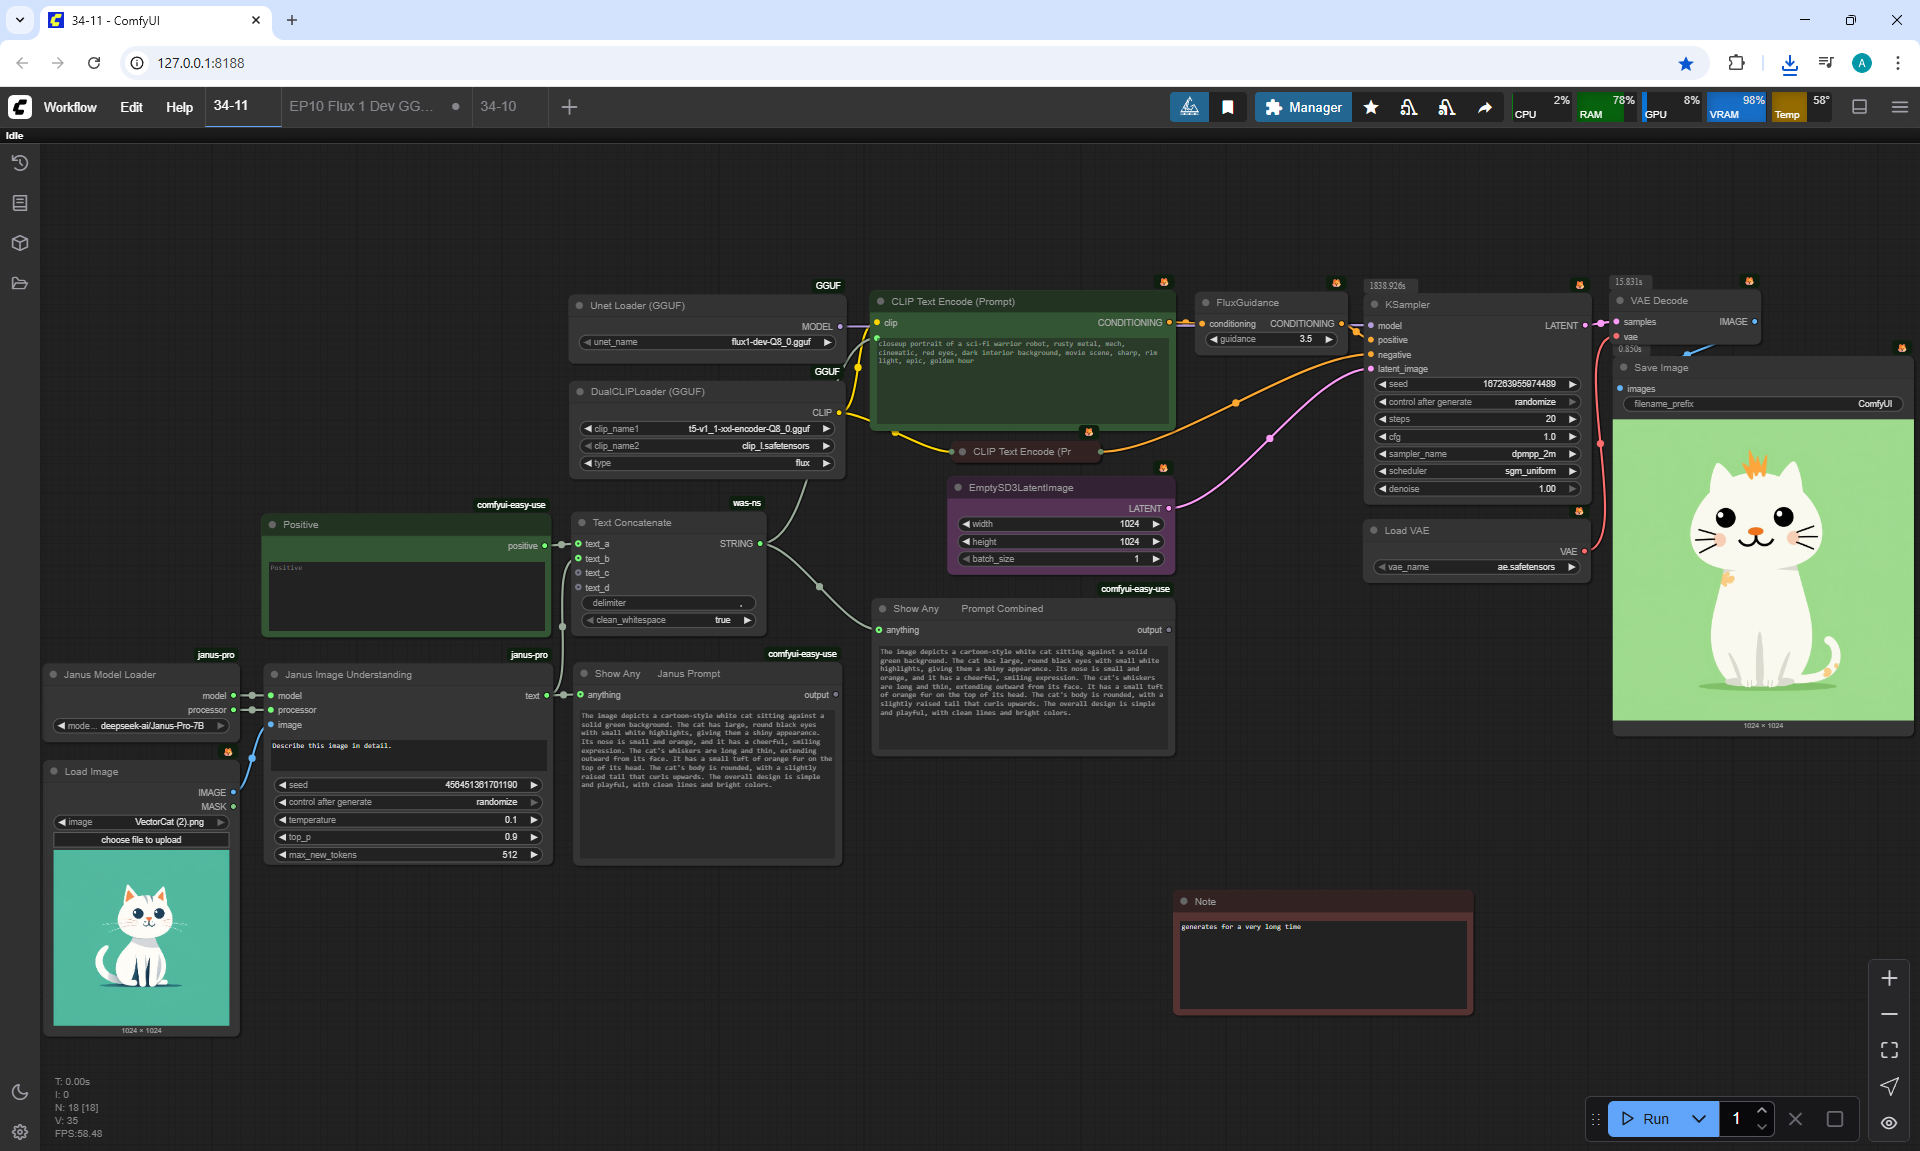
Task: Open the queue history sidebar icon
Action: [x=20, y=163]
